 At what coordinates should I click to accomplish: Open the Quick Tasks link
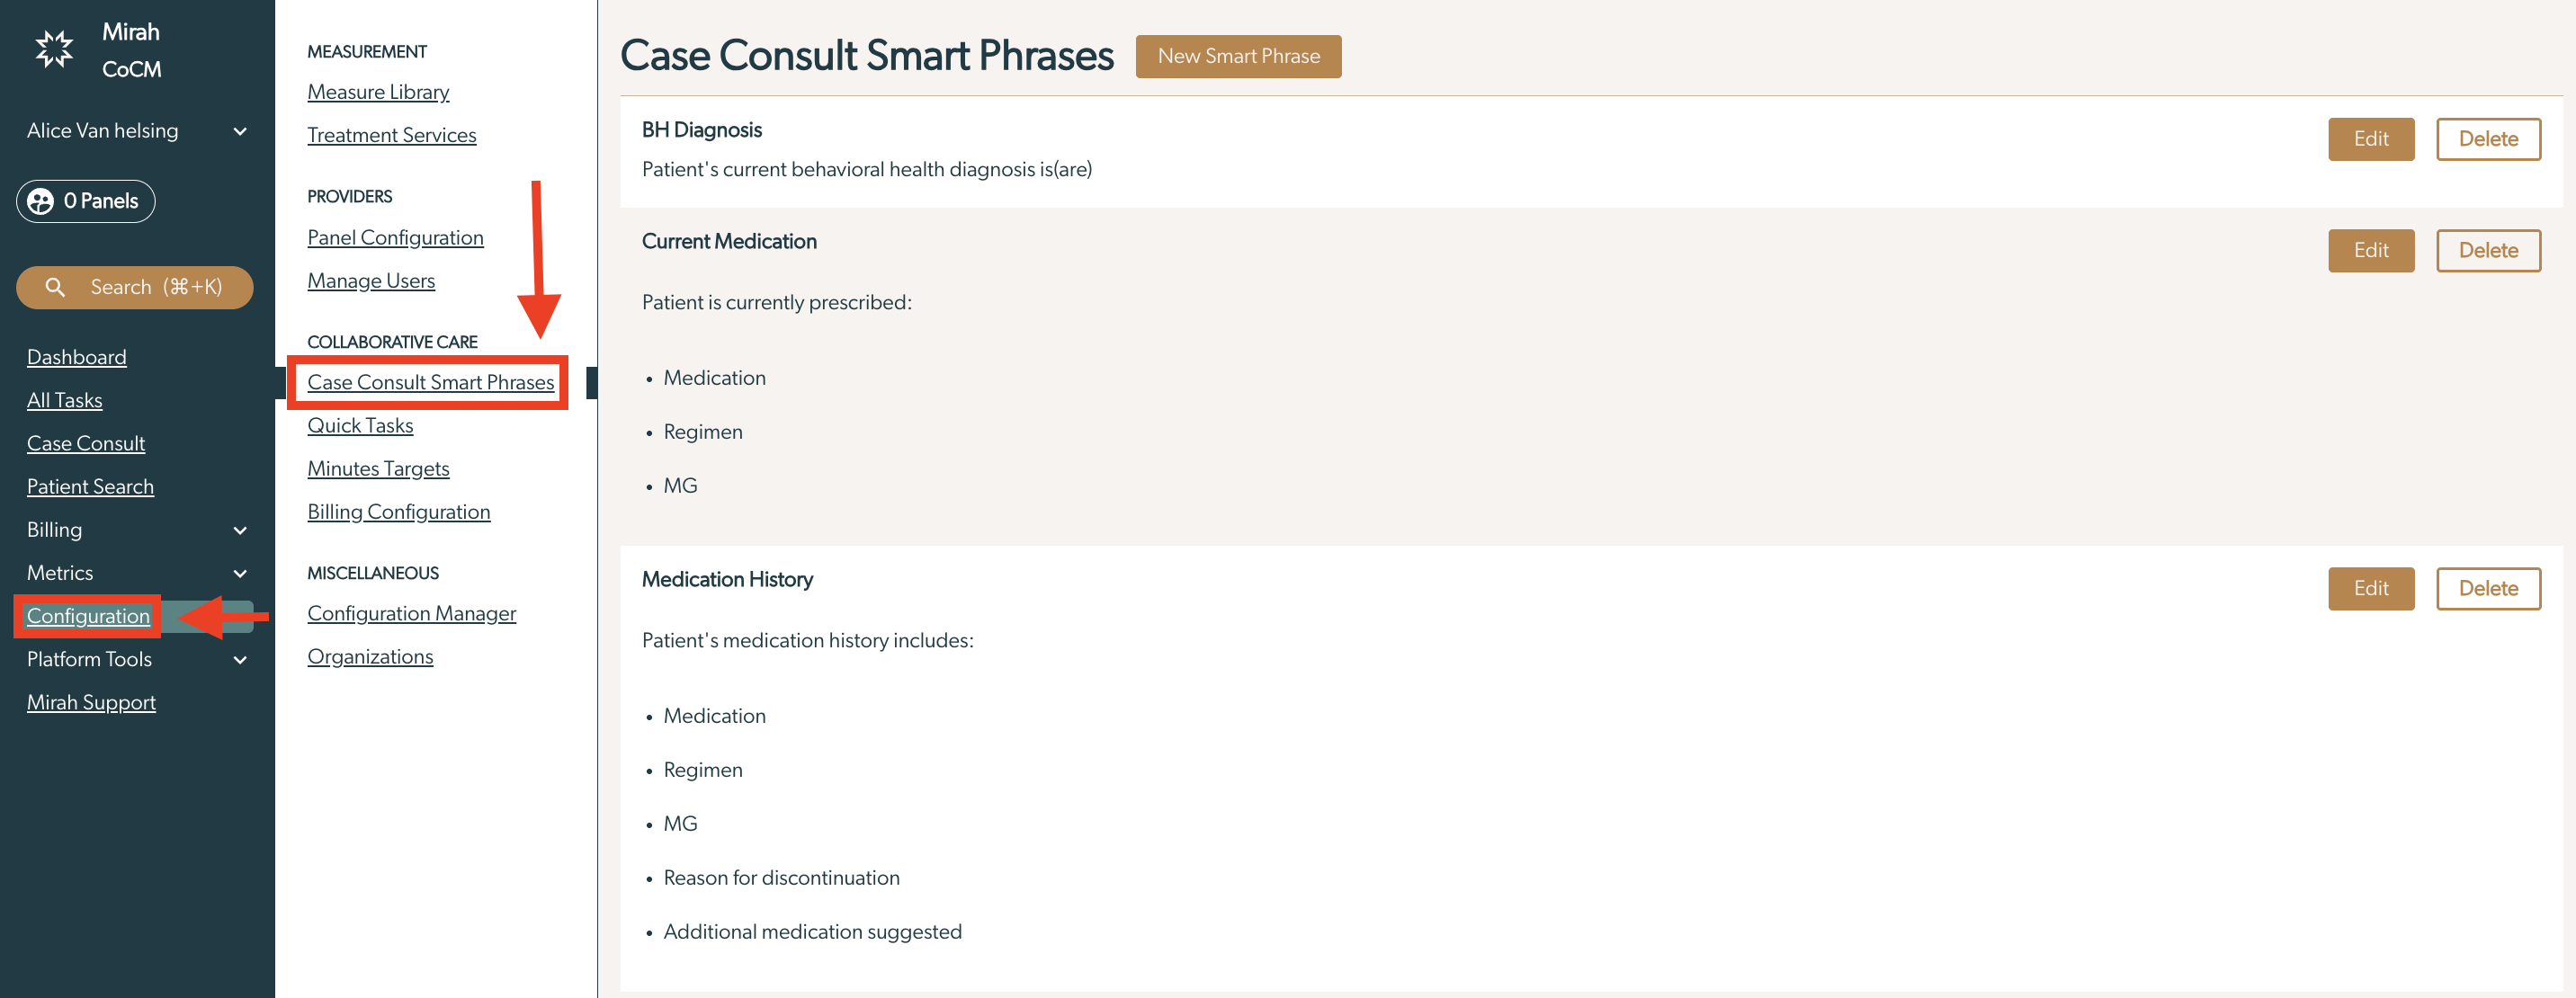360,425
